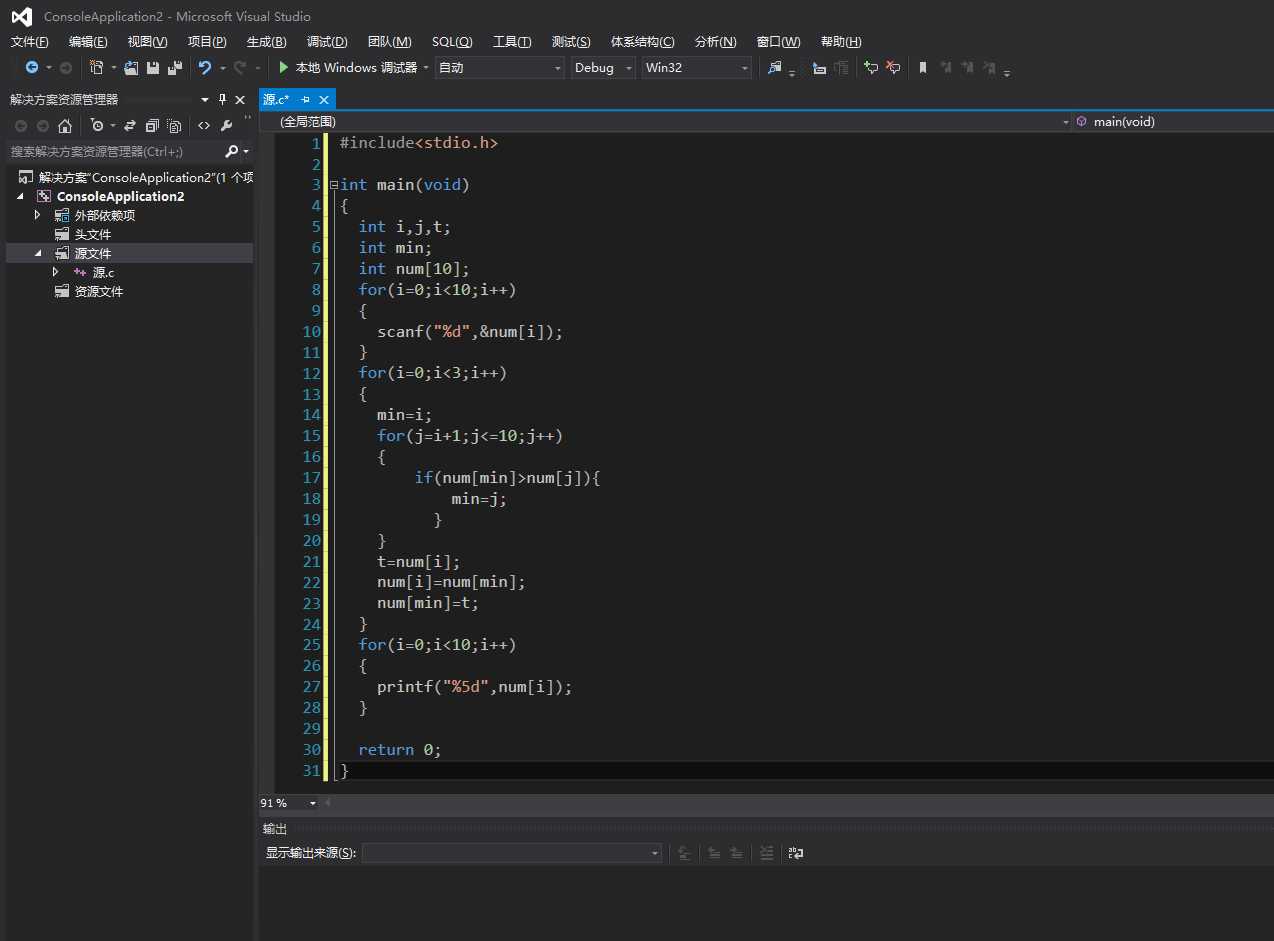Image resolution: width=1274 pixels, height=941 pixels.
Task: Close the 源.c* editor tab
Action: 324,100
